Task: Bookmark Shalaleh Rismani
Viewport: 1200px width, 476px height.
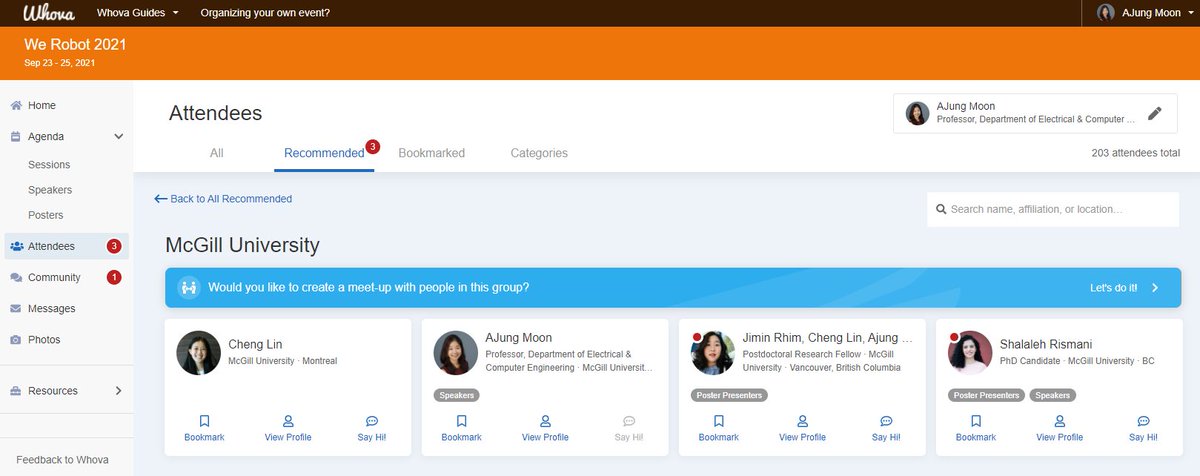Action: 976,428
